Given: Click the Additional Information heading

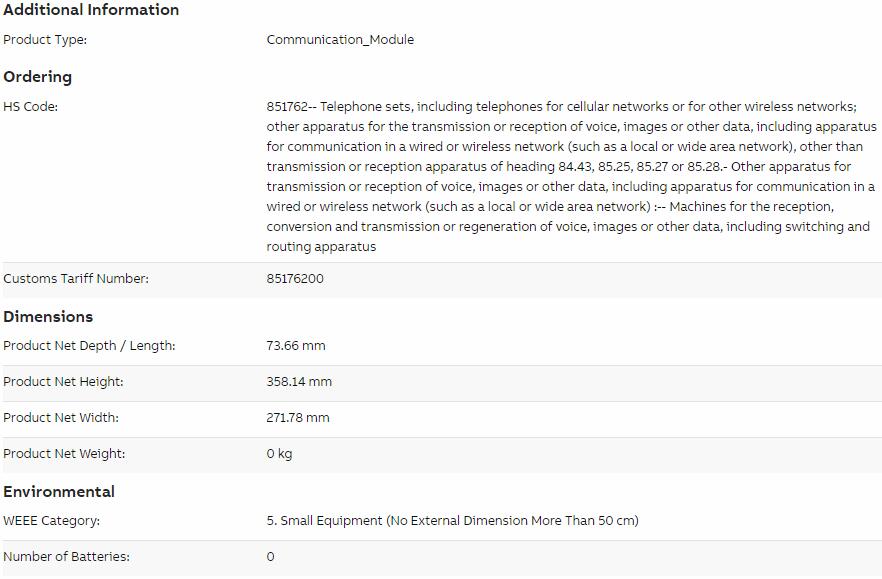Looking at the screenshot, I should click(x=91, y=10).
